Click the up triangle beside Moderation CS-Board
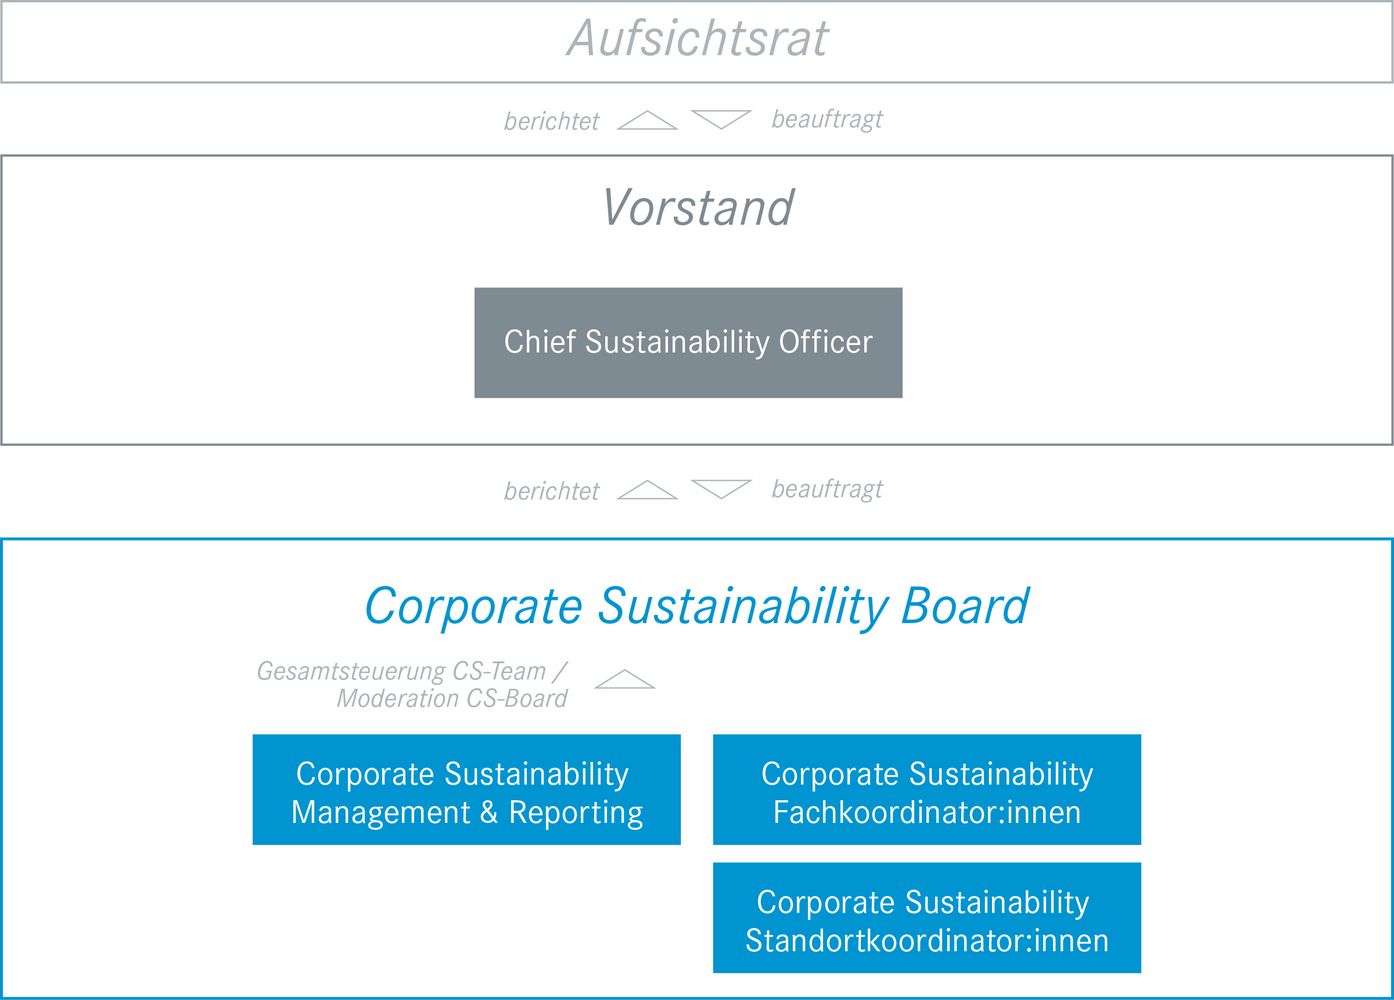Viewport: 1394px width, 1000px height. pyautogui.click(x=625, y=679)
